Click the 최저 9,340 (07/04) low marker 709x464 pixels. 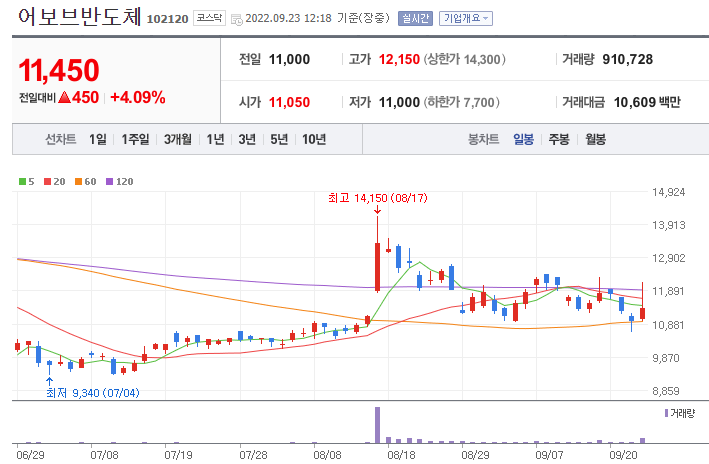coord(93,393)
